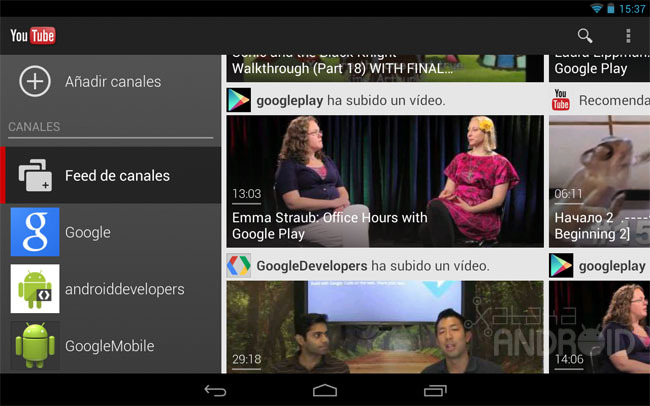The image size is (650, 406).
Task: Tap googleplay avatar above Emma Straub video
Action: click(239, 100)
